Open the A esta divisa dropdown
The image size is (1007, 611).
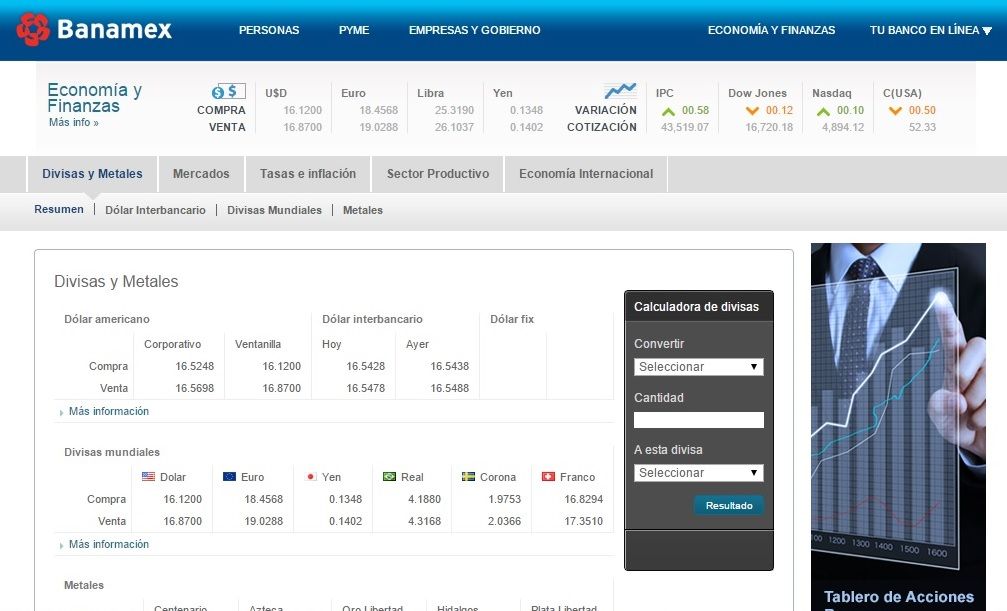click(698, 472)
